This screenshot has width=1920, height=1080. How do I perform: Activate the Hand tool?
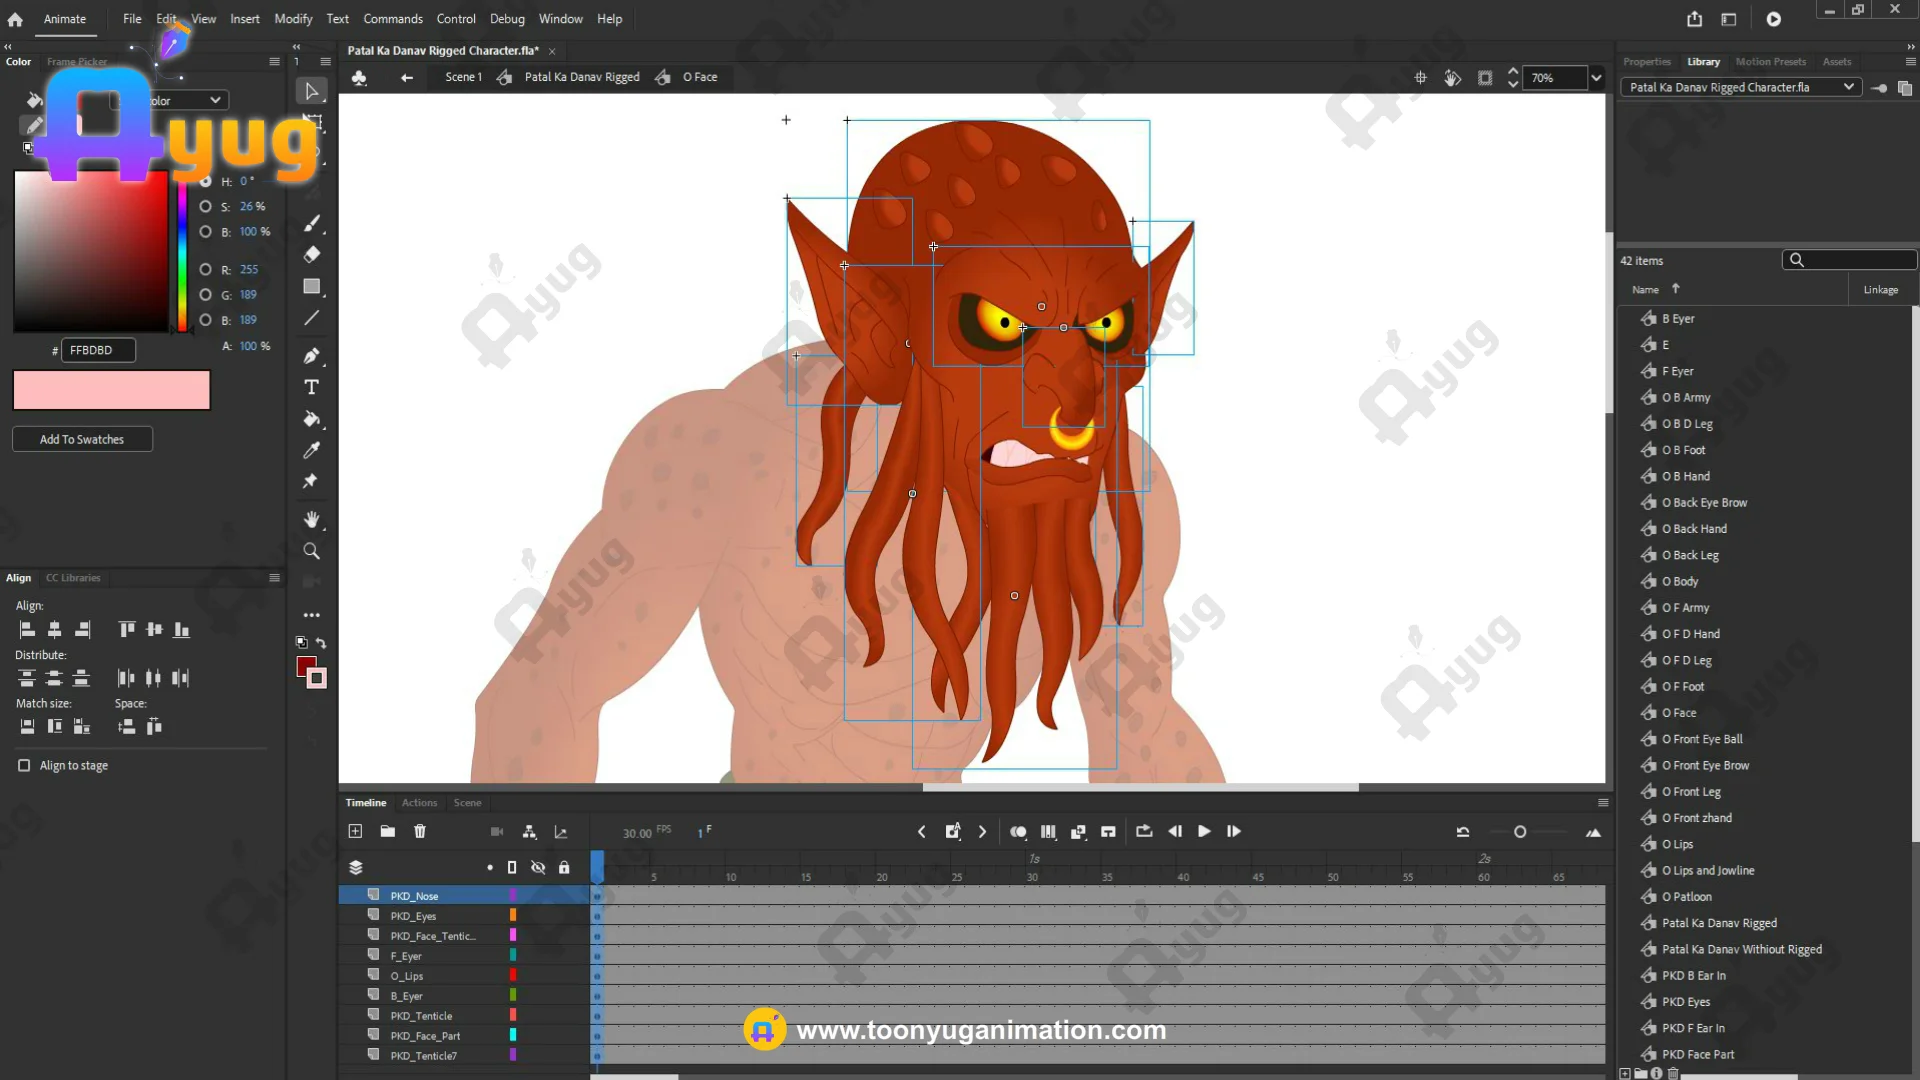[x=311, y=519]
